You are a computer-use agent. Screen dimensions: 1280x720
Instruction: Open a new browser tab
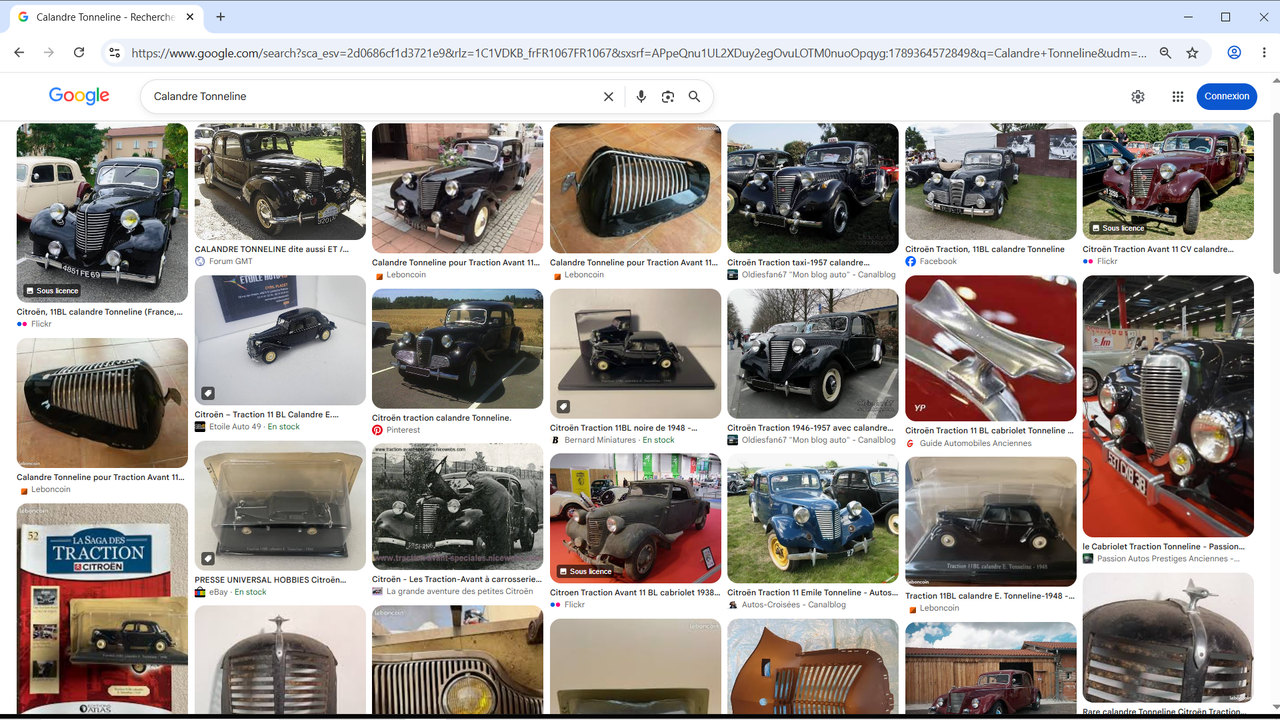(x=220, y=17)
